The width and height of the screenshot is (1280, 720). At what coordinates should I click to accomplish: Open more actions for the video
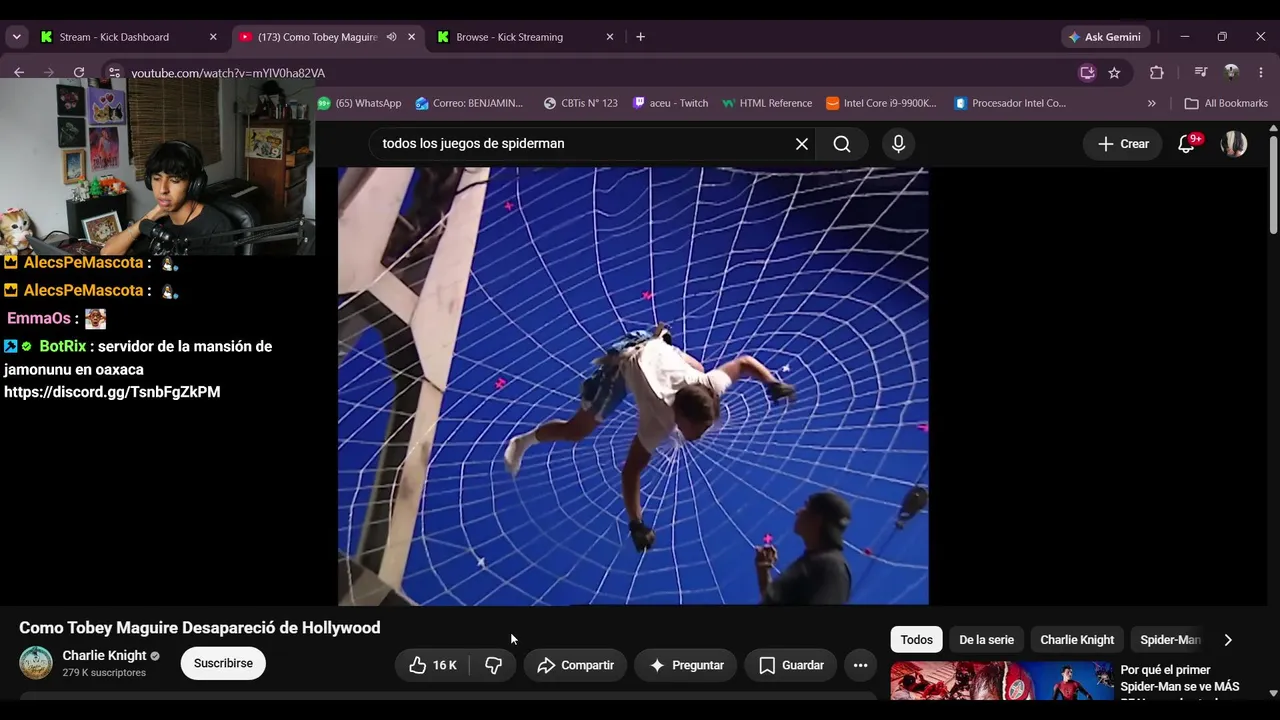point(860,665)
